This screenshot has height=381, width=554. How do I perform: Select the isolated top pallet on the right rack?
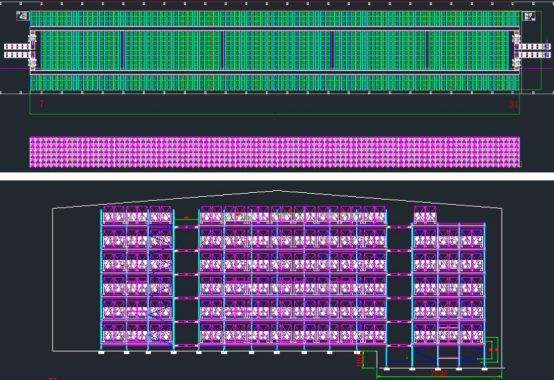coord(425,215)
